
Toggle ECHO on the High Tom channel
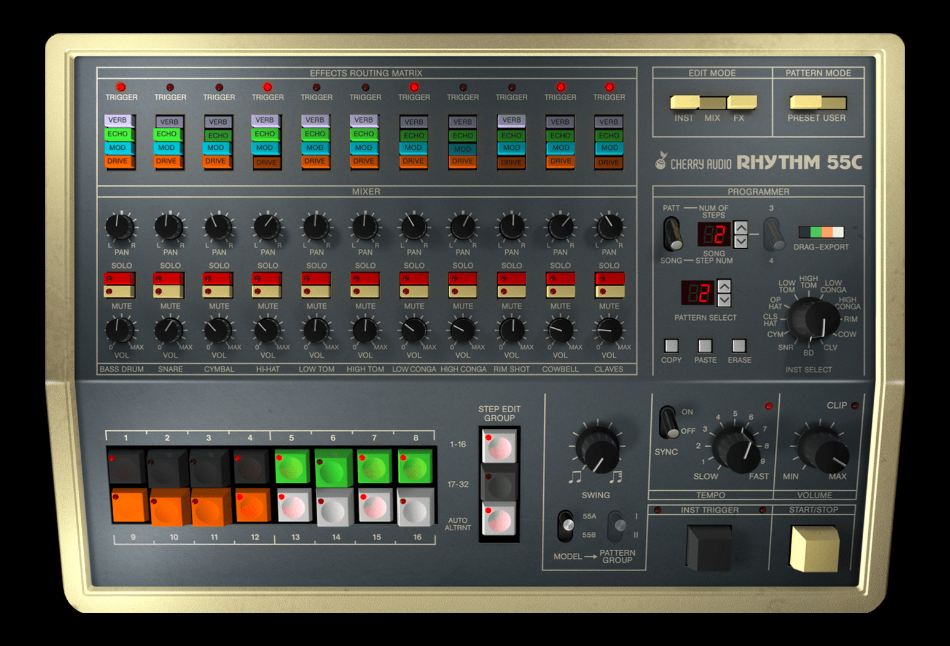coord(364,134)
